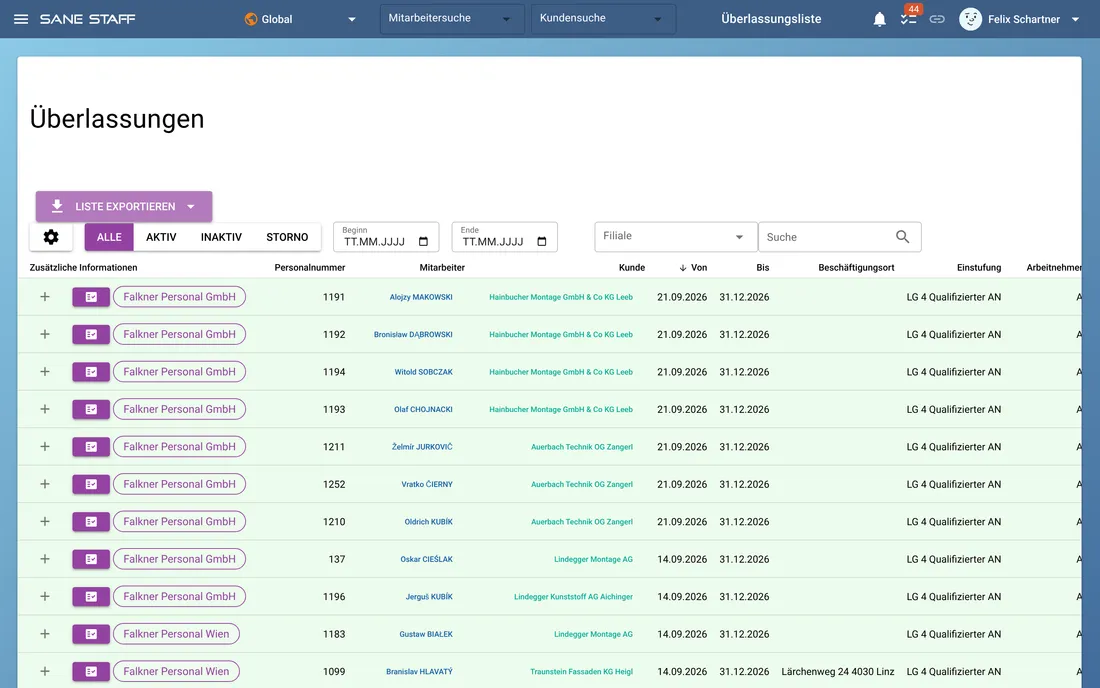Open customer link Lindegger Kunststoff AG Aichinger
This screenshot has width=1100, height=688.
pyautogui.click(x=573, y=597)
